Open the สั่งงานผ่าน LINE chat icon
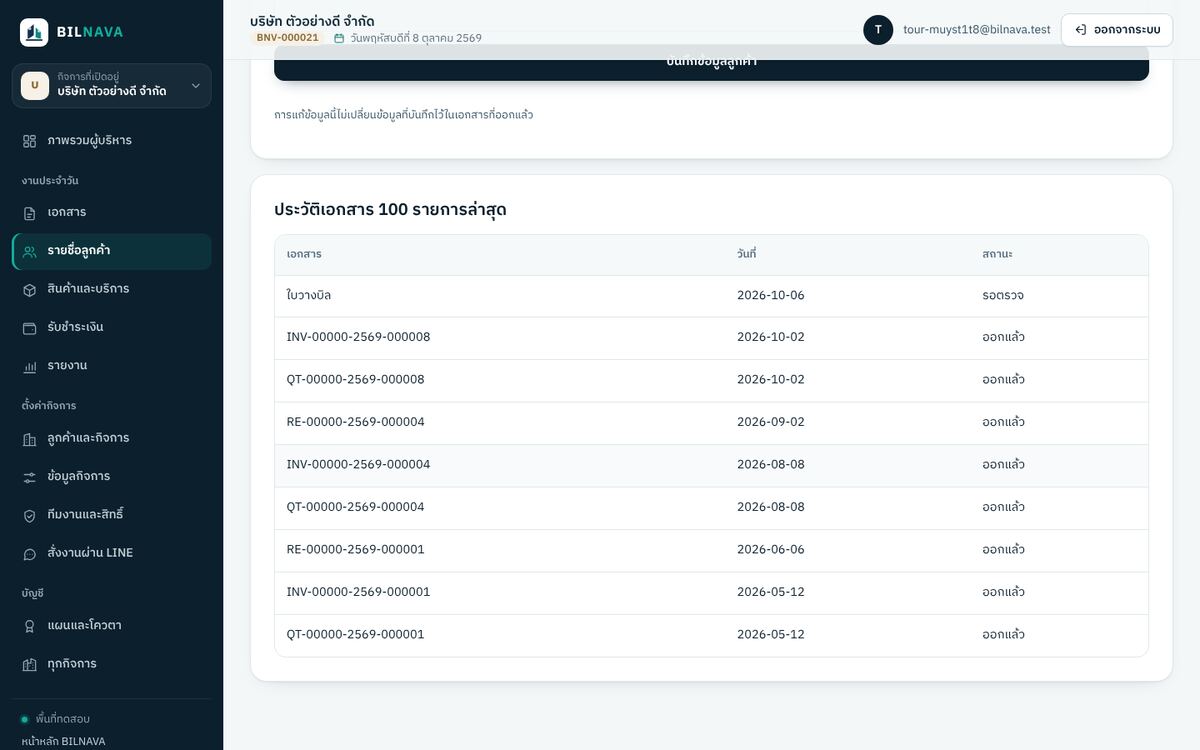 click(x=30, y=553)
